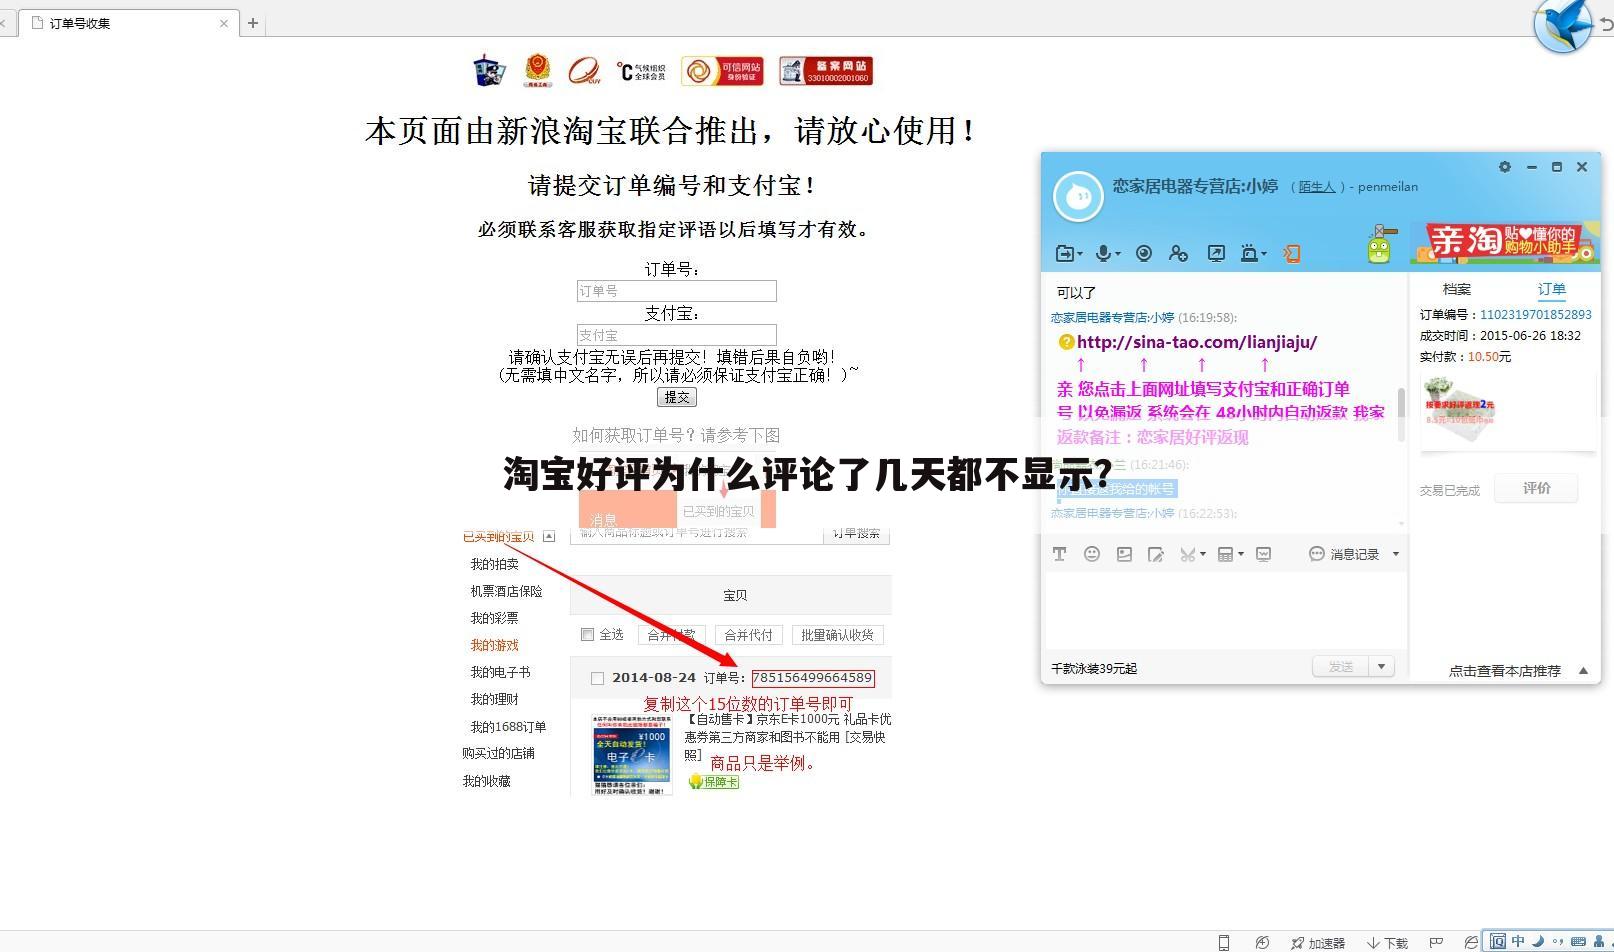Take a screenshot with the scissors icon
Viewport: 1614px width, 952px height.
pyautogui.click(x=1187, y=554)
